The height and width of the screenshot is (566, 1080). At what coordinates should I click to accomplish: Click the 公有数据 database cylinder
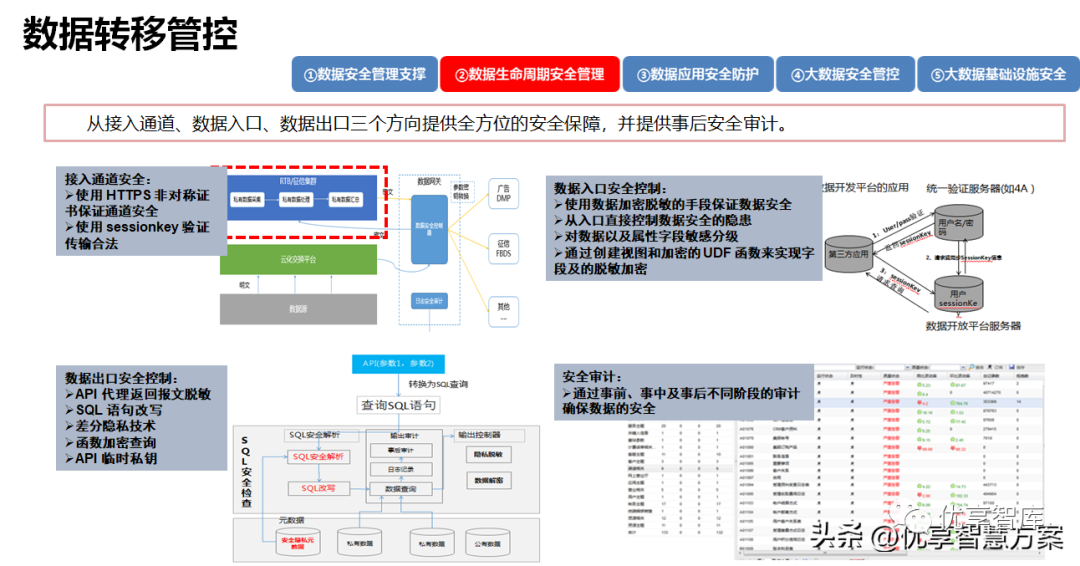pos(488,543)
